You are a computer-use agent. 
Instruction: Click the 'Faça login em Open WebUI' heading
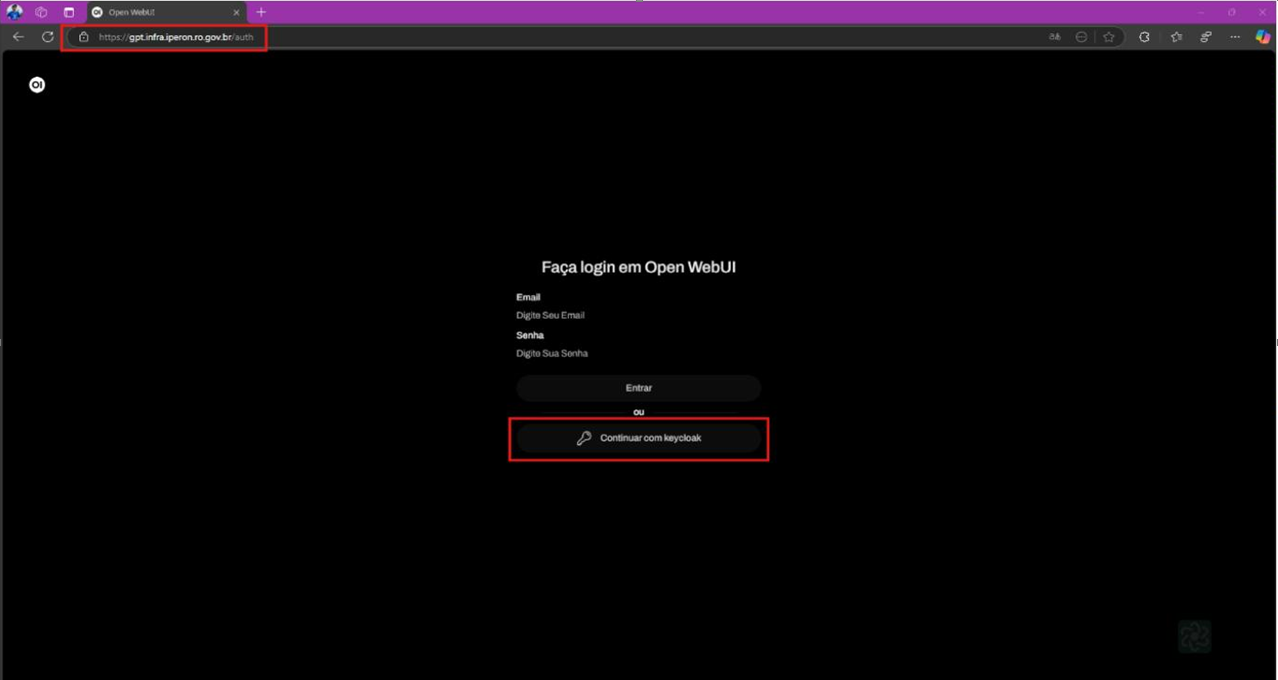638,268
